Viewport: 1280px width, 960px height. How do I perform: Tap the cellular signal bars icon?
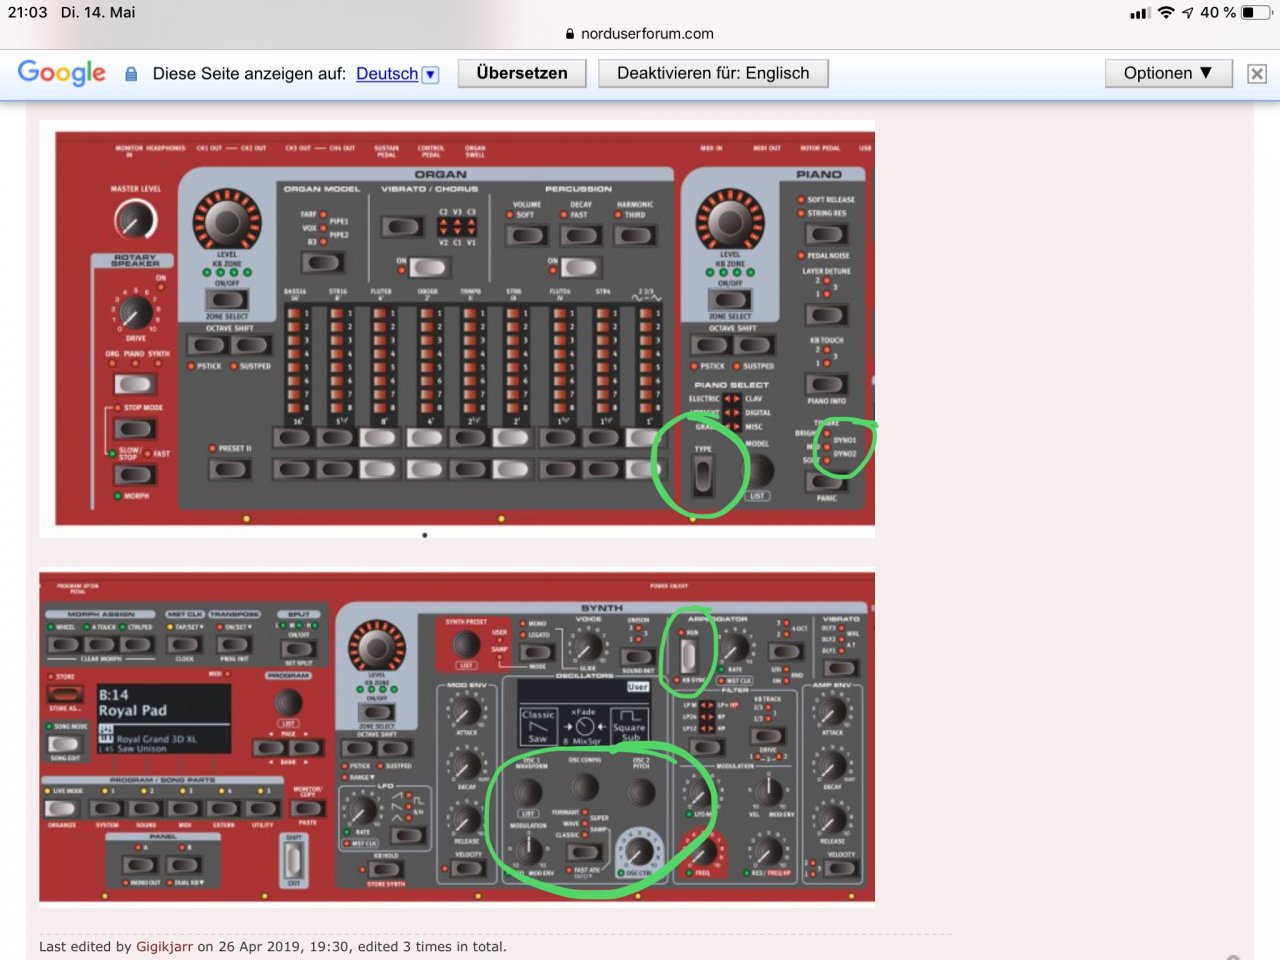tap(1139, 13)
